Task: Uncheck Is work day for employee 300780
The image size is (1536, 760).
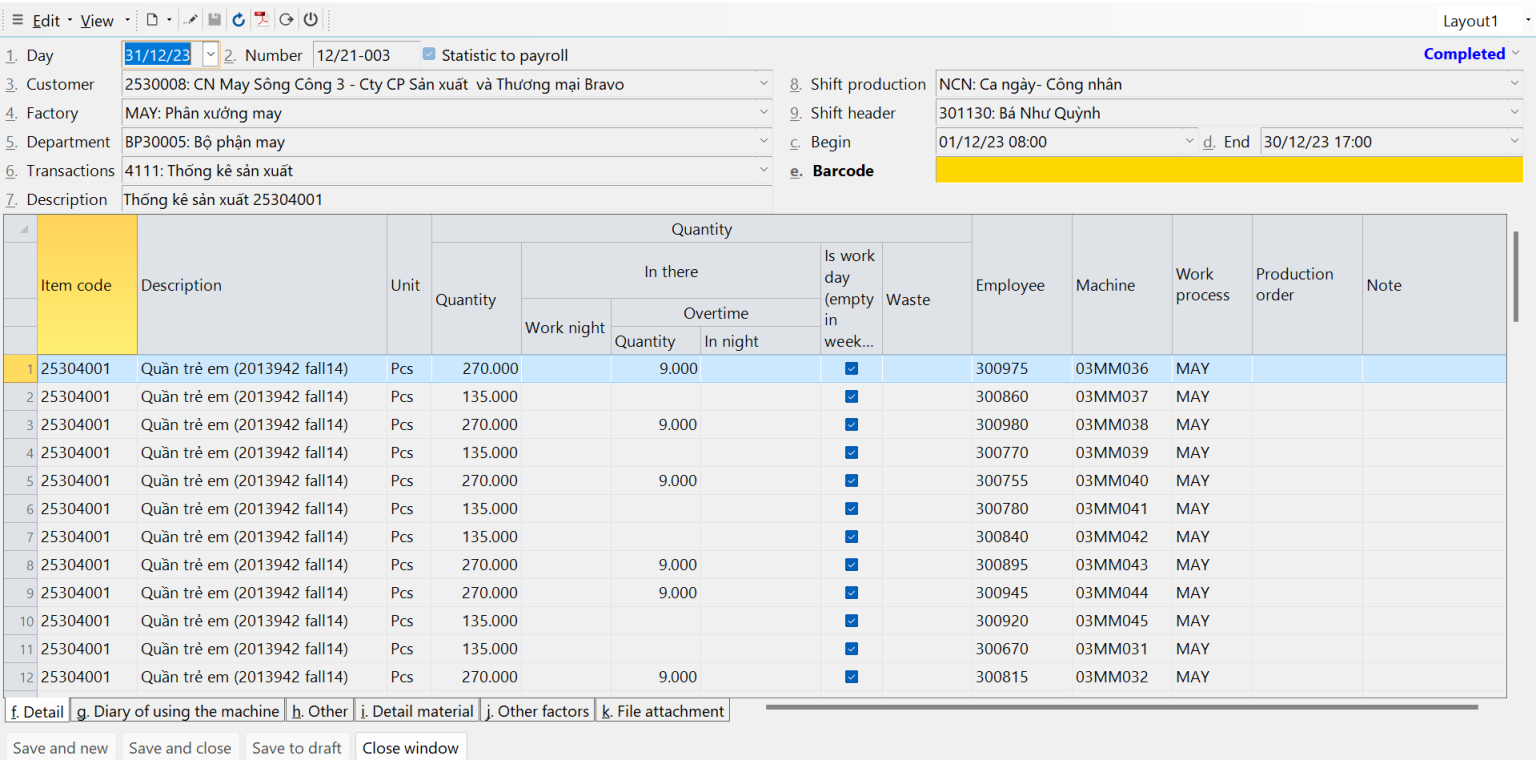Action: coord(851,508)
